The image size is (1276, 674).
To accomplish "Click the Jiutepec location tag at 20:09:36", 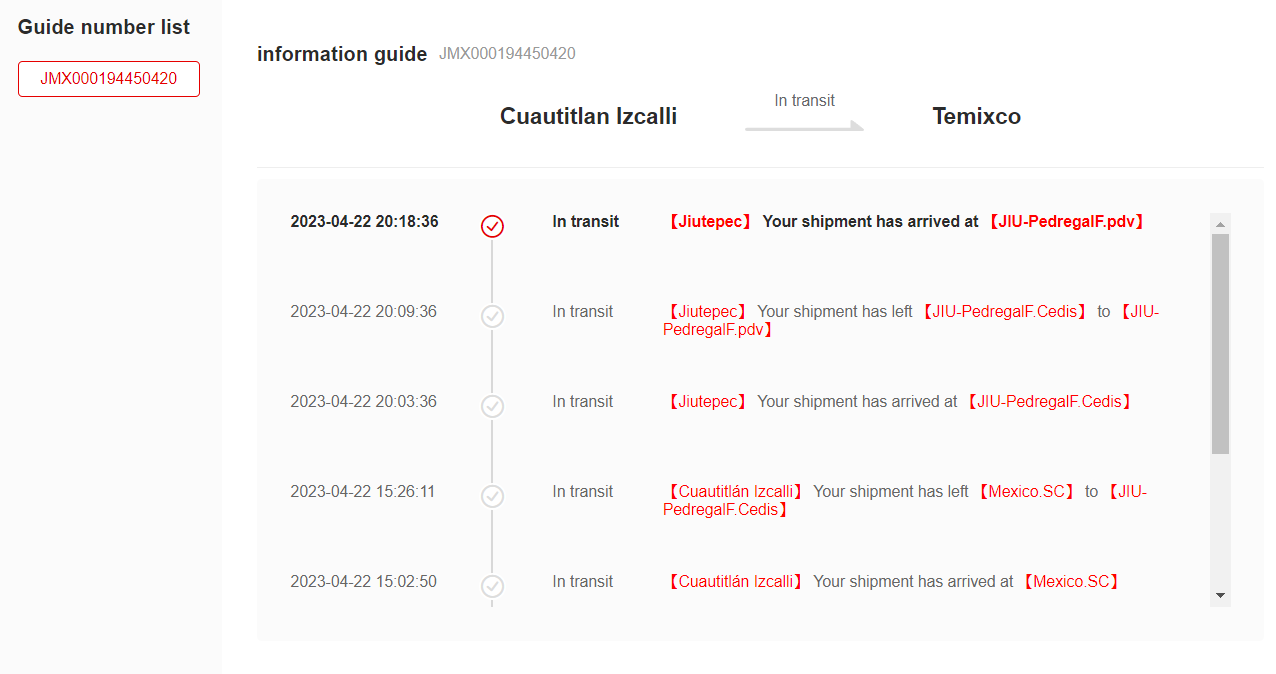I will pyautogui.click(x=706, y=312).
